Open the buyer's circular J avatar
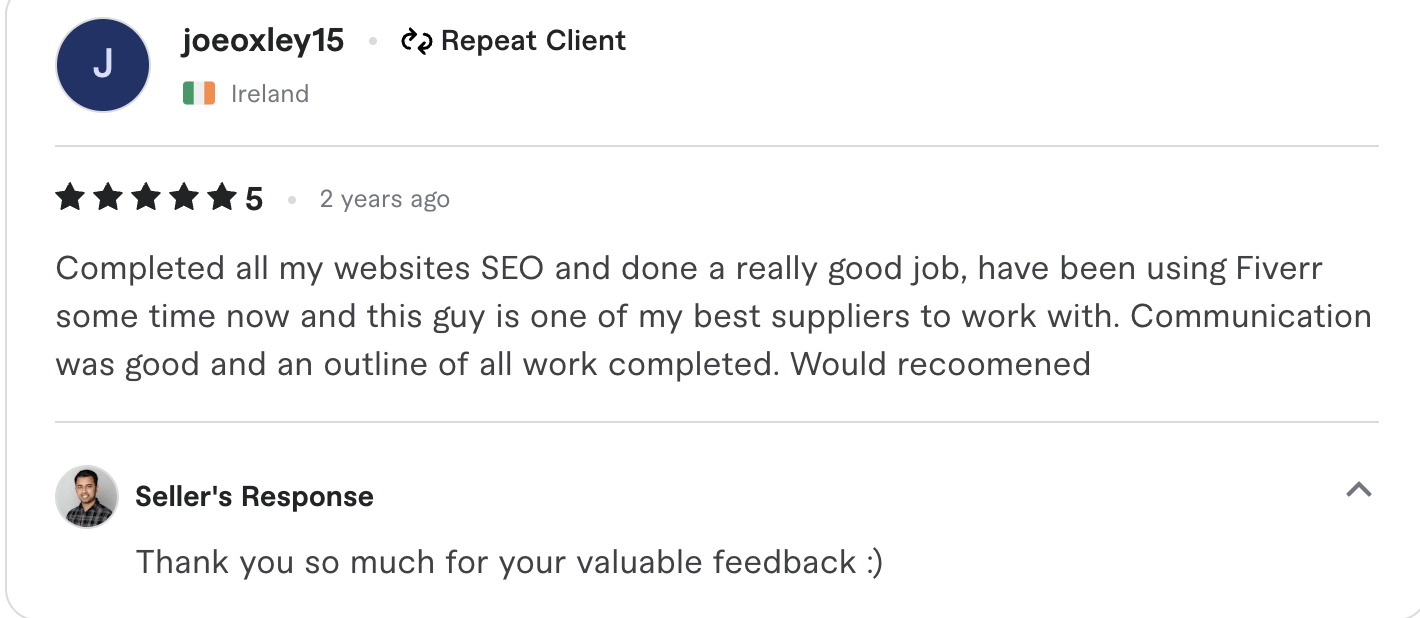The image size is (1420, 618). tap(102, 64)
